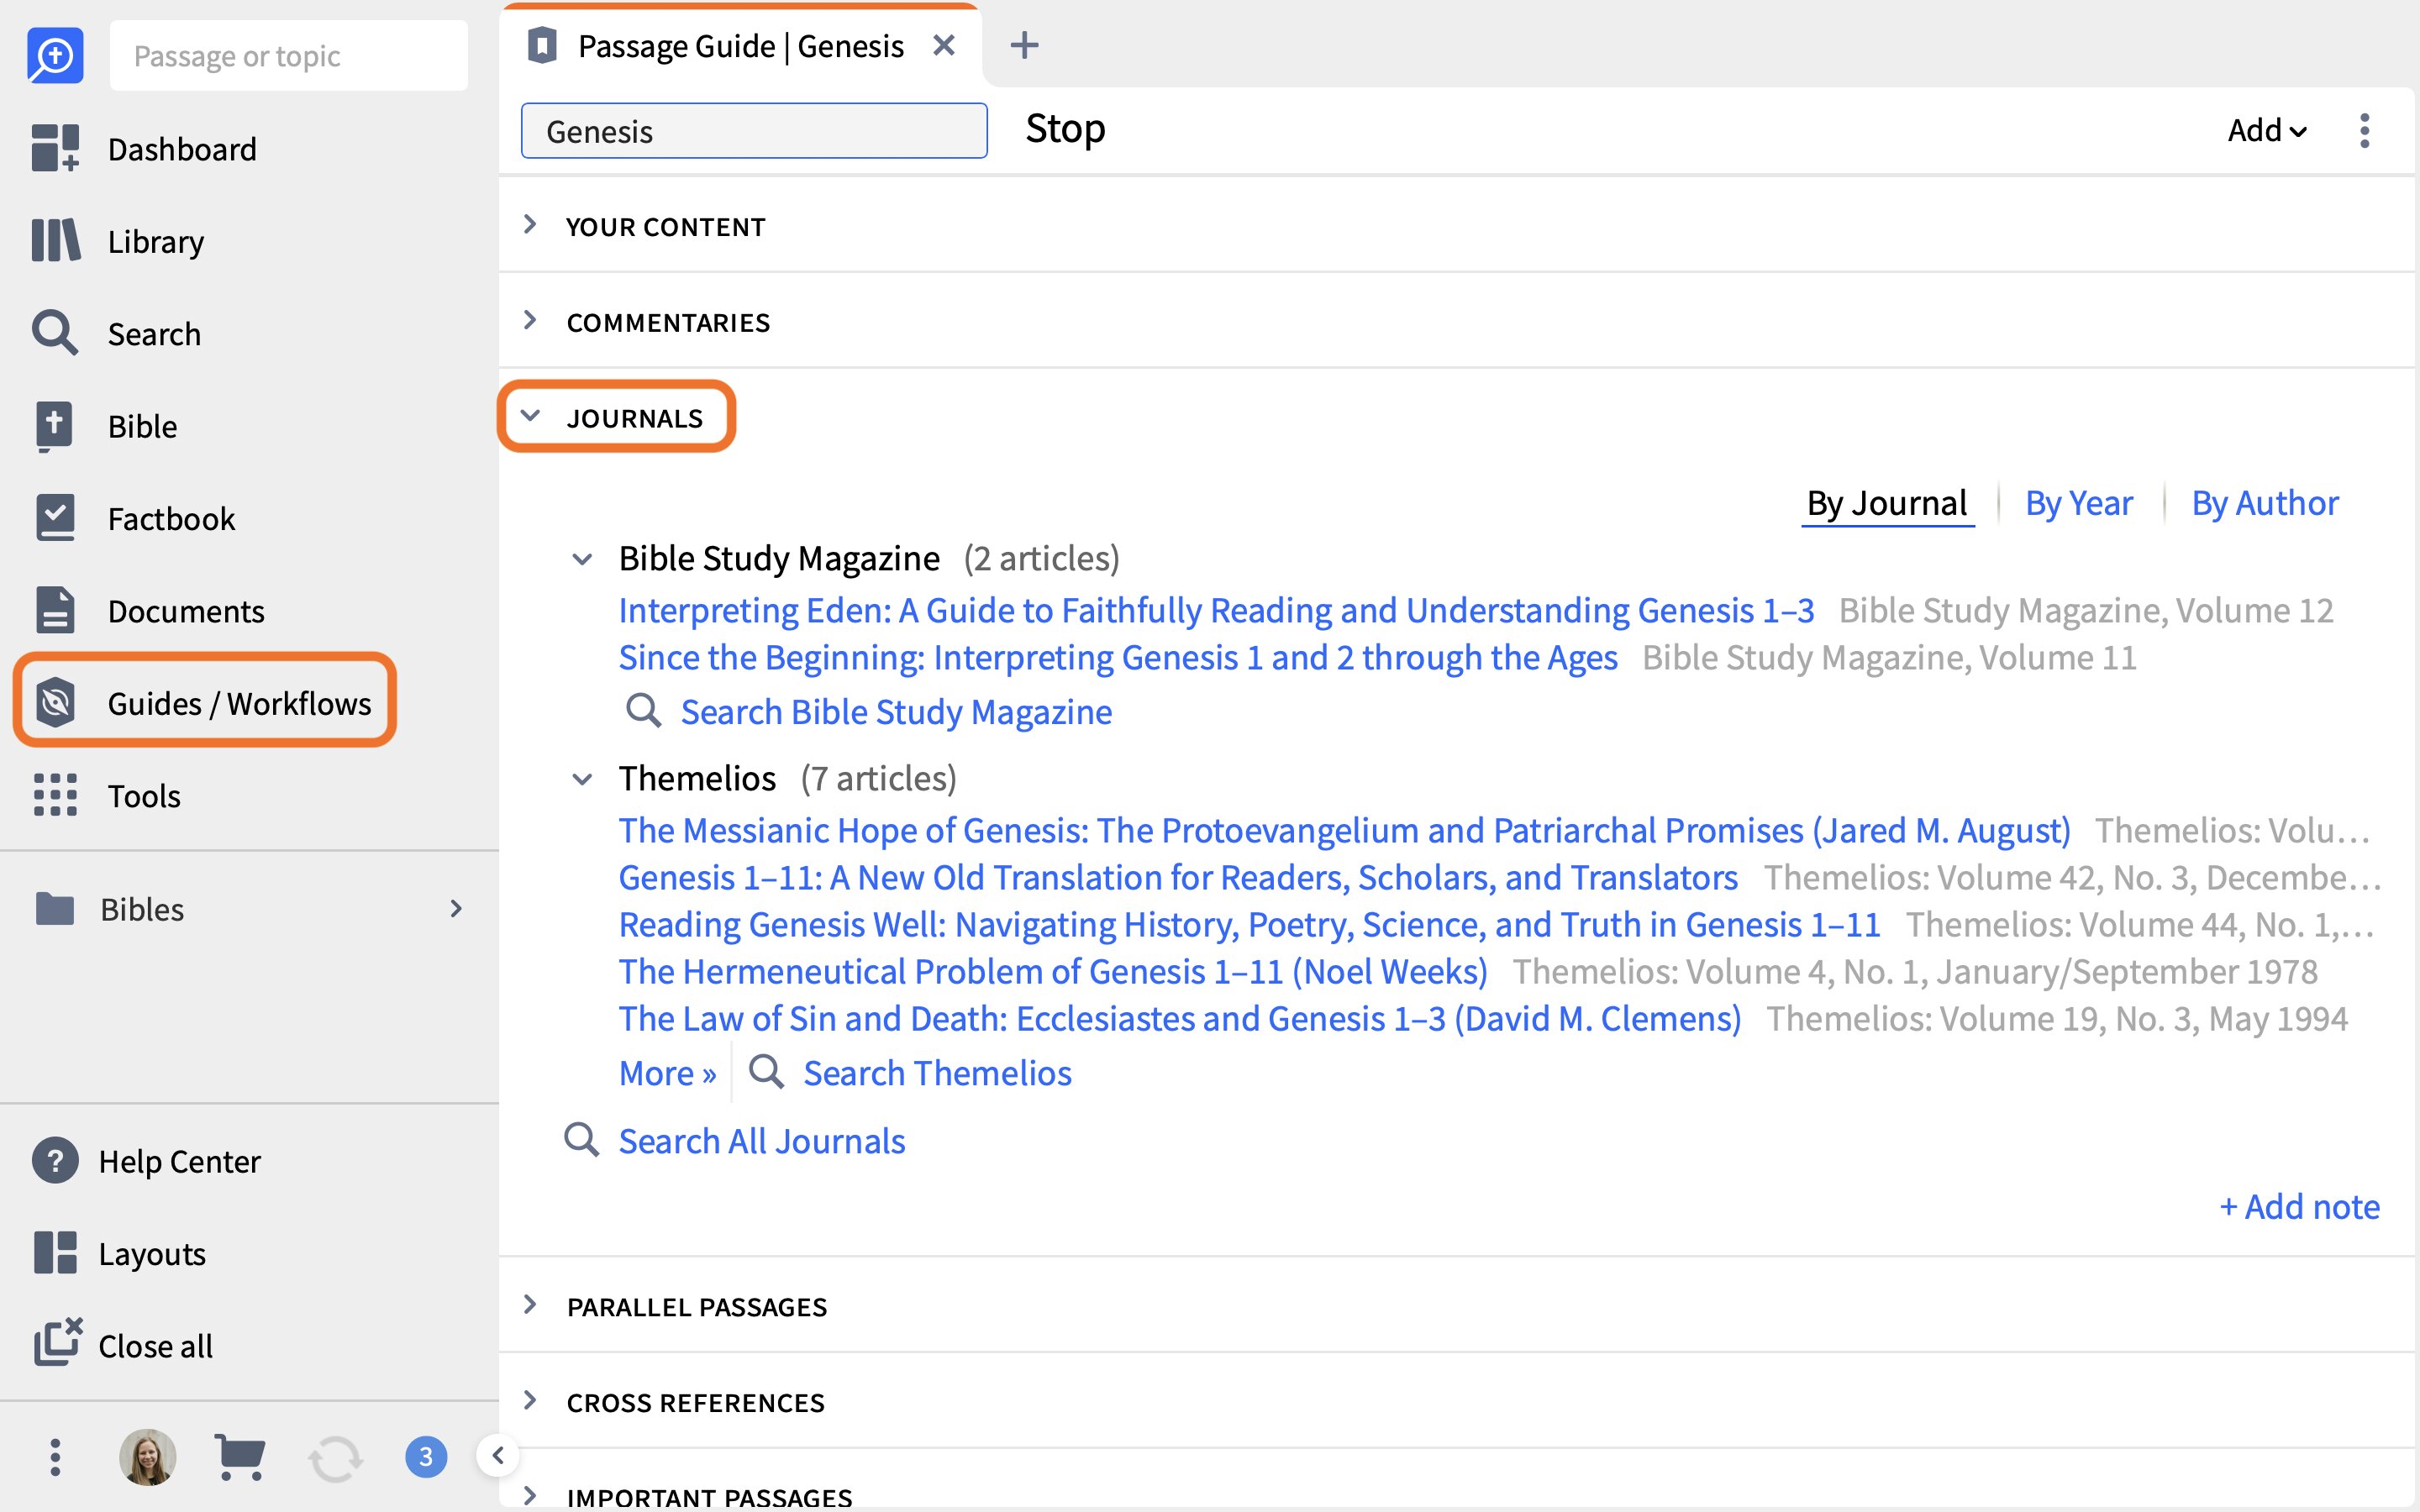The width and height of the screenshot is (2420, 1512).
Task: Open the Library books icon
Action: point(55,241)
